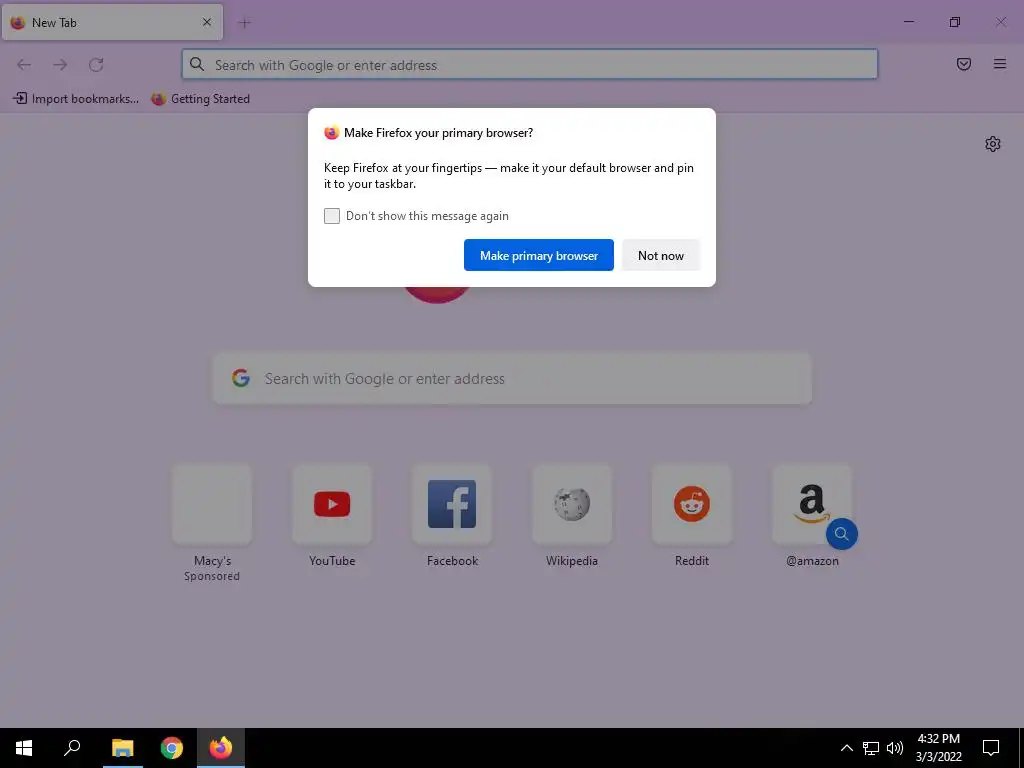Screen dimensions: 1024x768
Task: Close the New Tab tab
Action: 207,22
